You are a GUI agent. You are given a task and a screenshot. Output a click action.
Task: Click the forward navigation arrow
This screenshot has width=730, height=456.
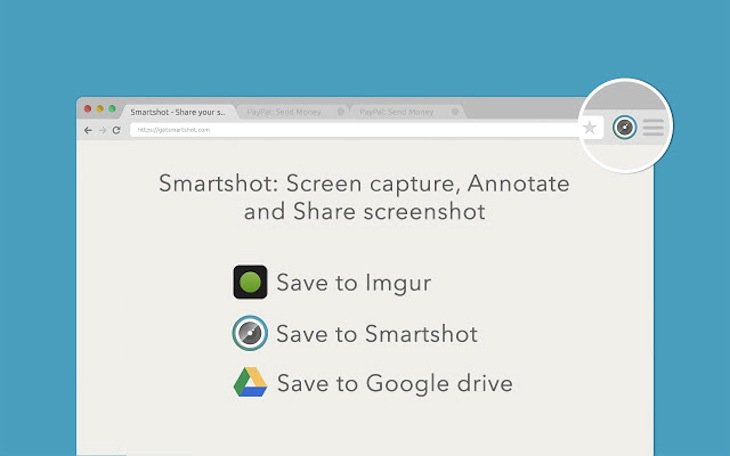coord(102,130)
